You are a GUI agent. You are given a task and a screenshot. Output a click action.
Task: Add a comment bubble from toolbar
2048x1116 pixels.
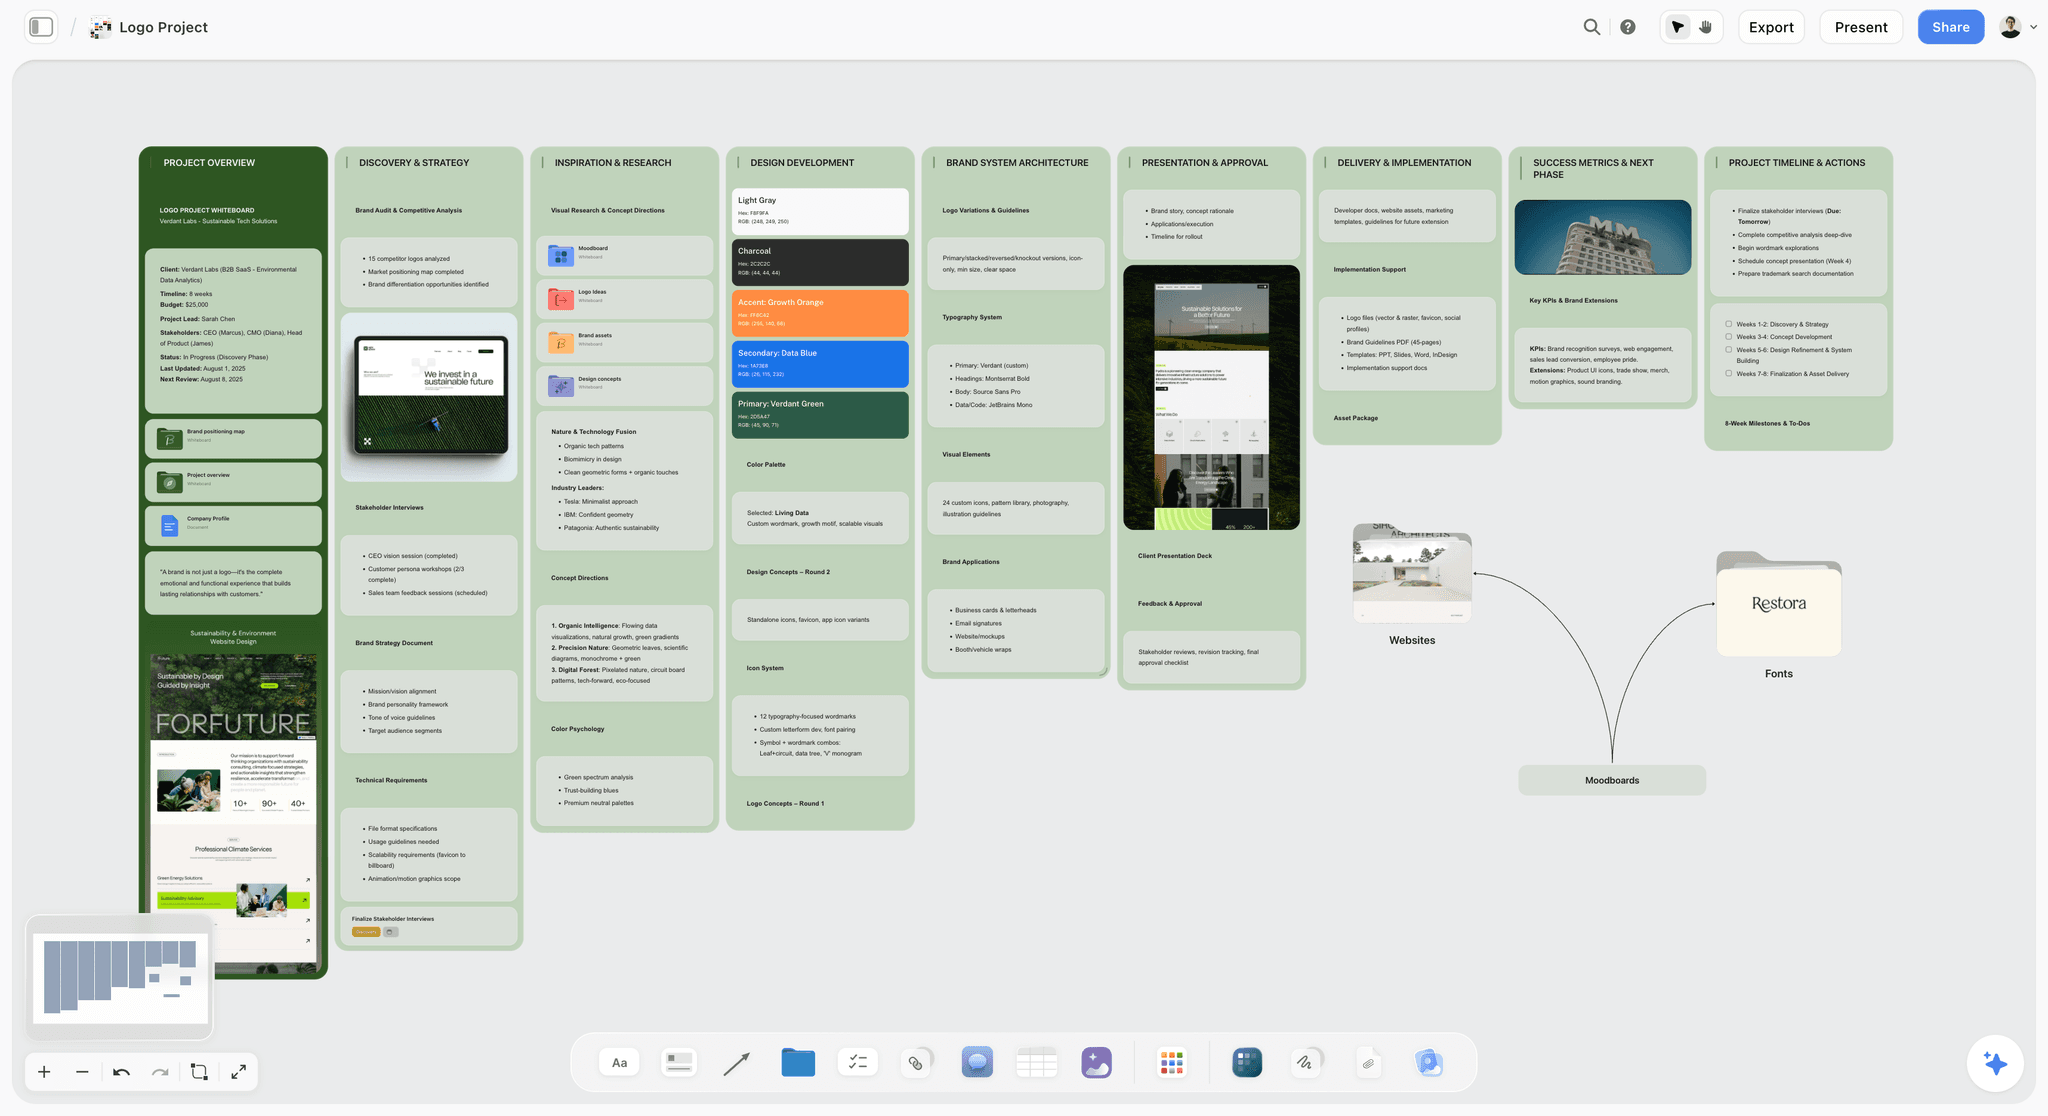[977, 1063]
